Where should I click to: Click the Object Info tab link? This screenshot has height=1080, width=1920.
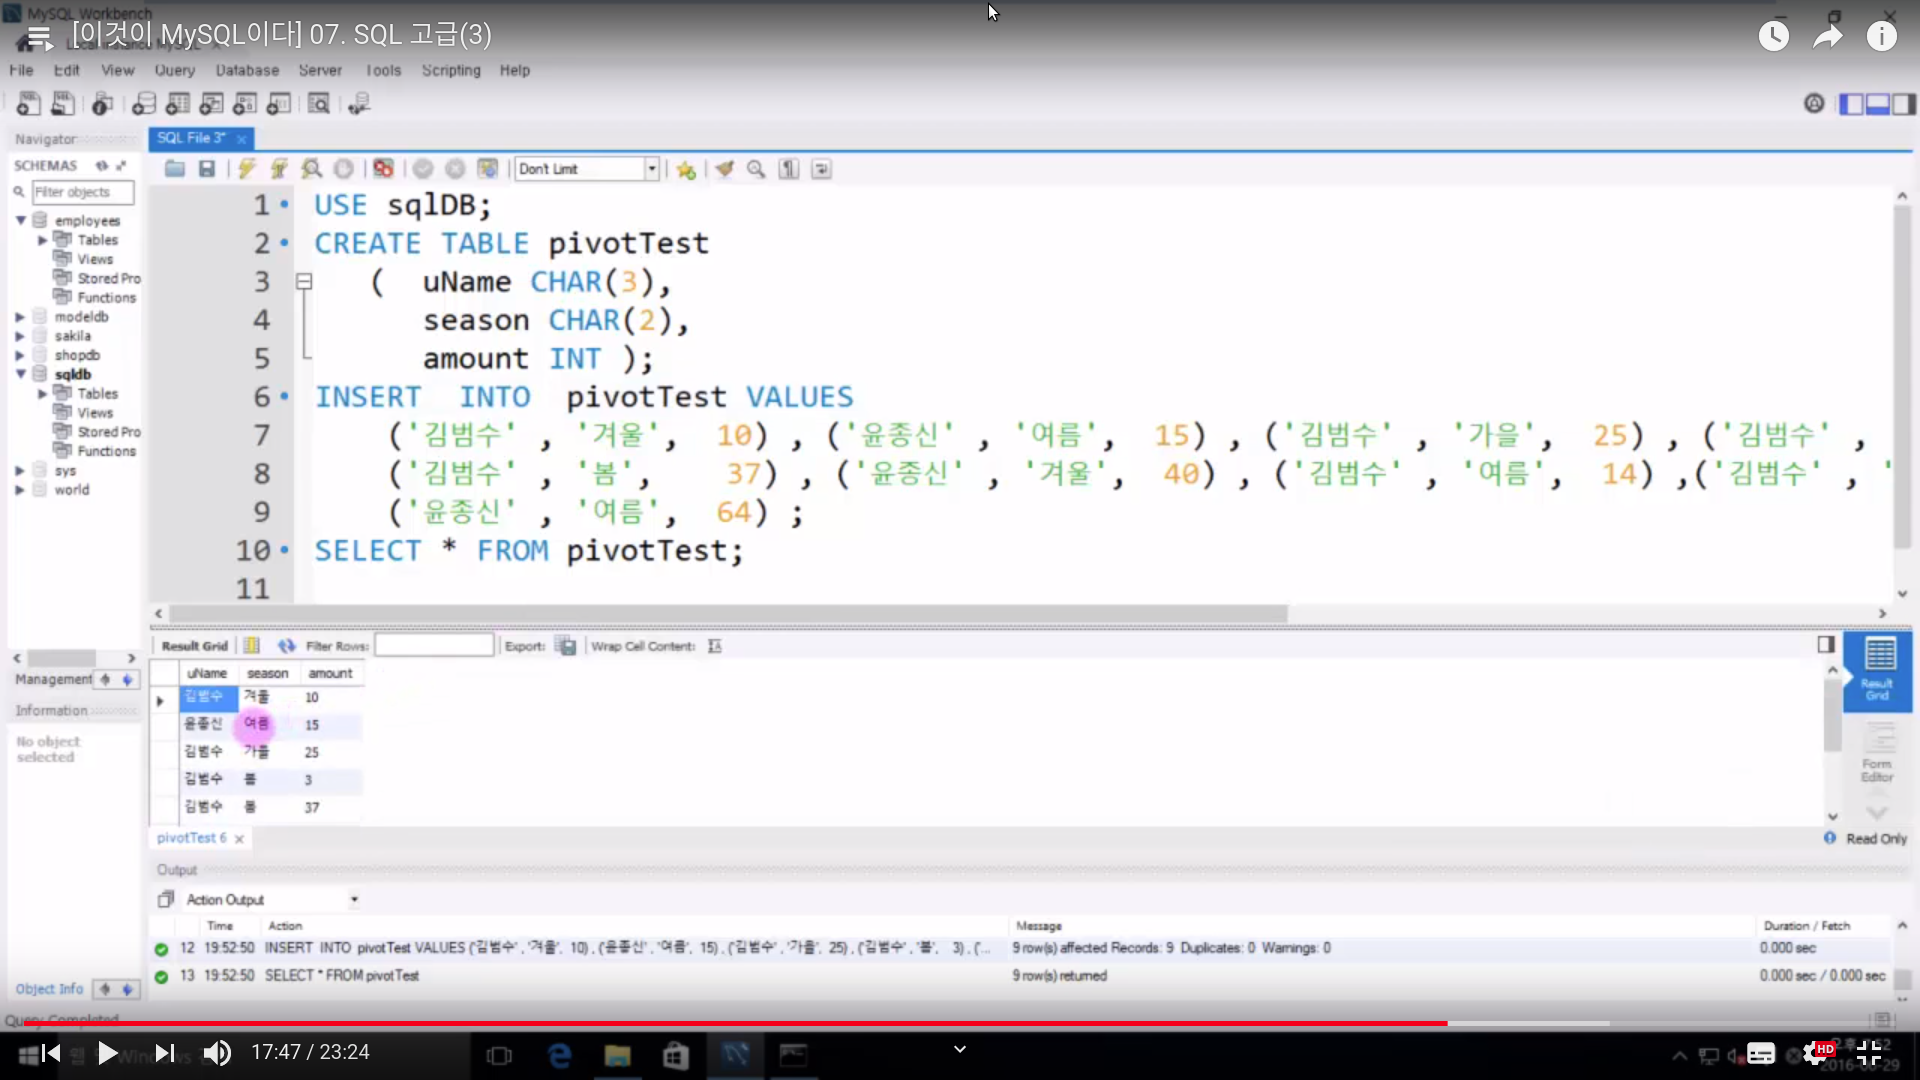pos(49,989)
